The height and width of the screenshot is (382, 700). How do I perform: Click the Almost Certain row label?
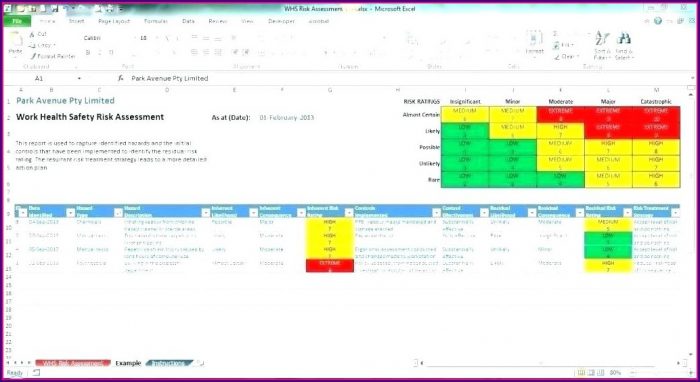click(x=421, y=115)
